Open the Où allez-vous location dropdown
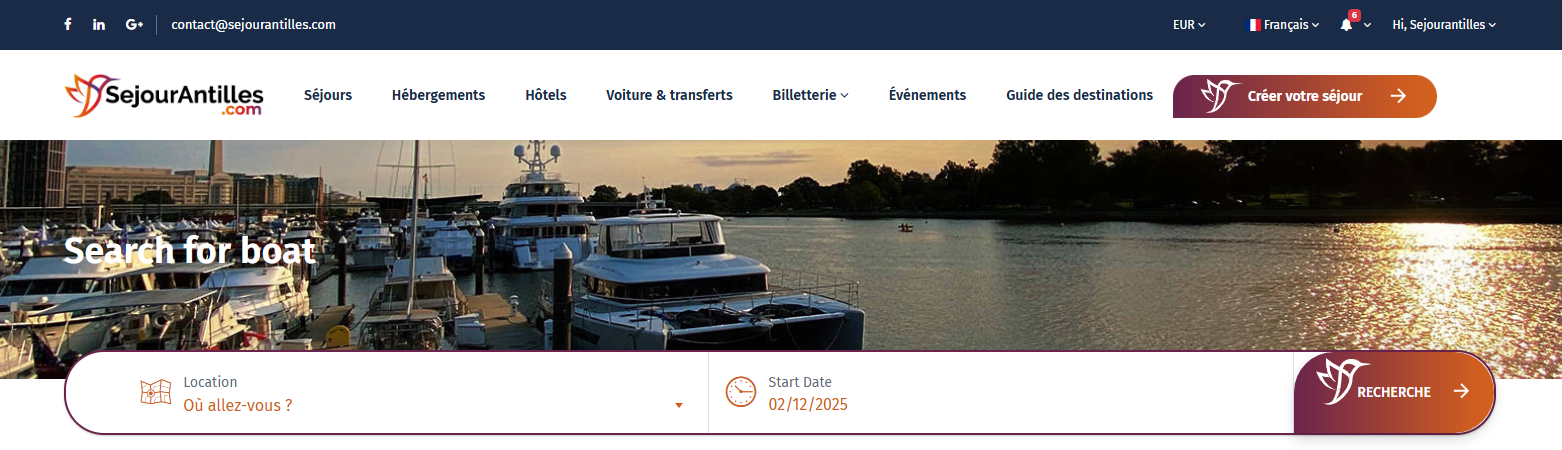The height and width of the screenshot is (450, 1562). point(432,405)
